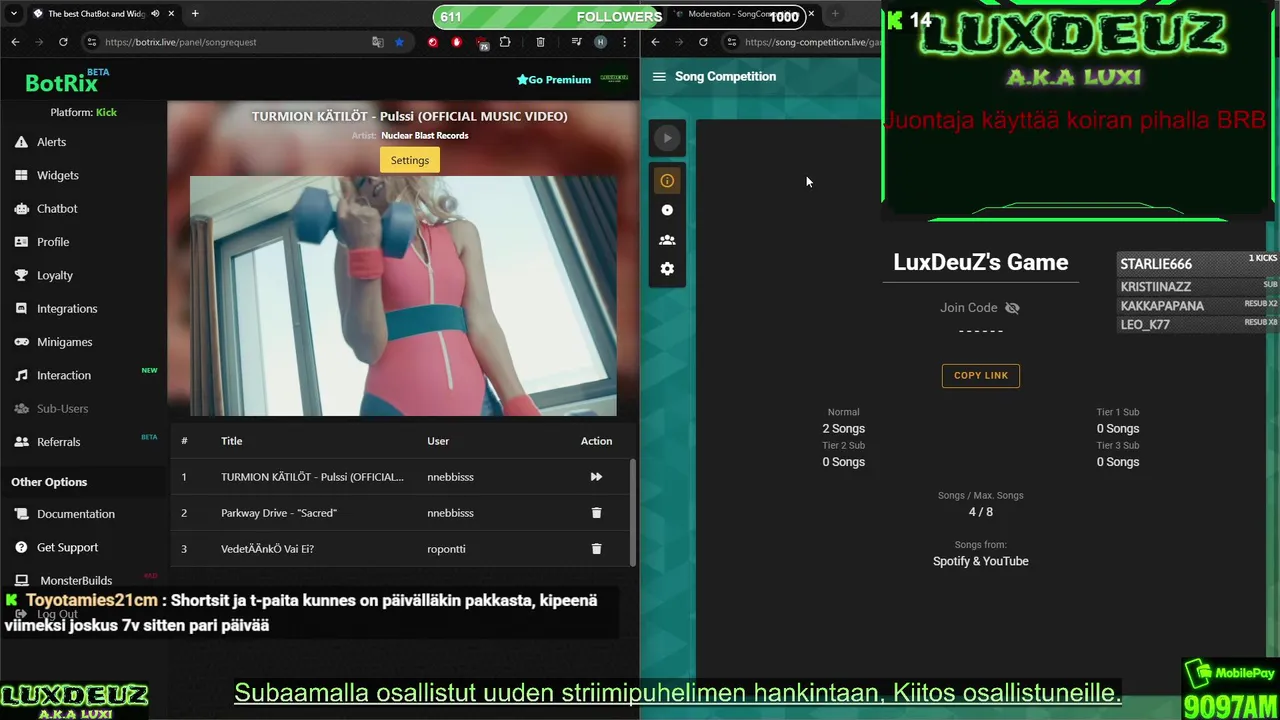Click the music video player thumbnail
The height and width of the screenshot is (720, 1280).
[403, 296]
